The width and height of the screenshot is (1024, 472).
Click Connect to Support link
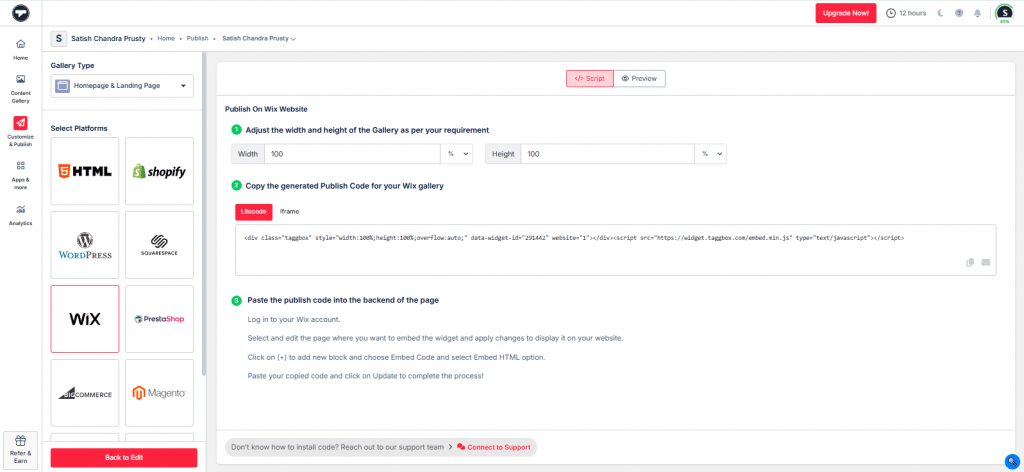494,447
